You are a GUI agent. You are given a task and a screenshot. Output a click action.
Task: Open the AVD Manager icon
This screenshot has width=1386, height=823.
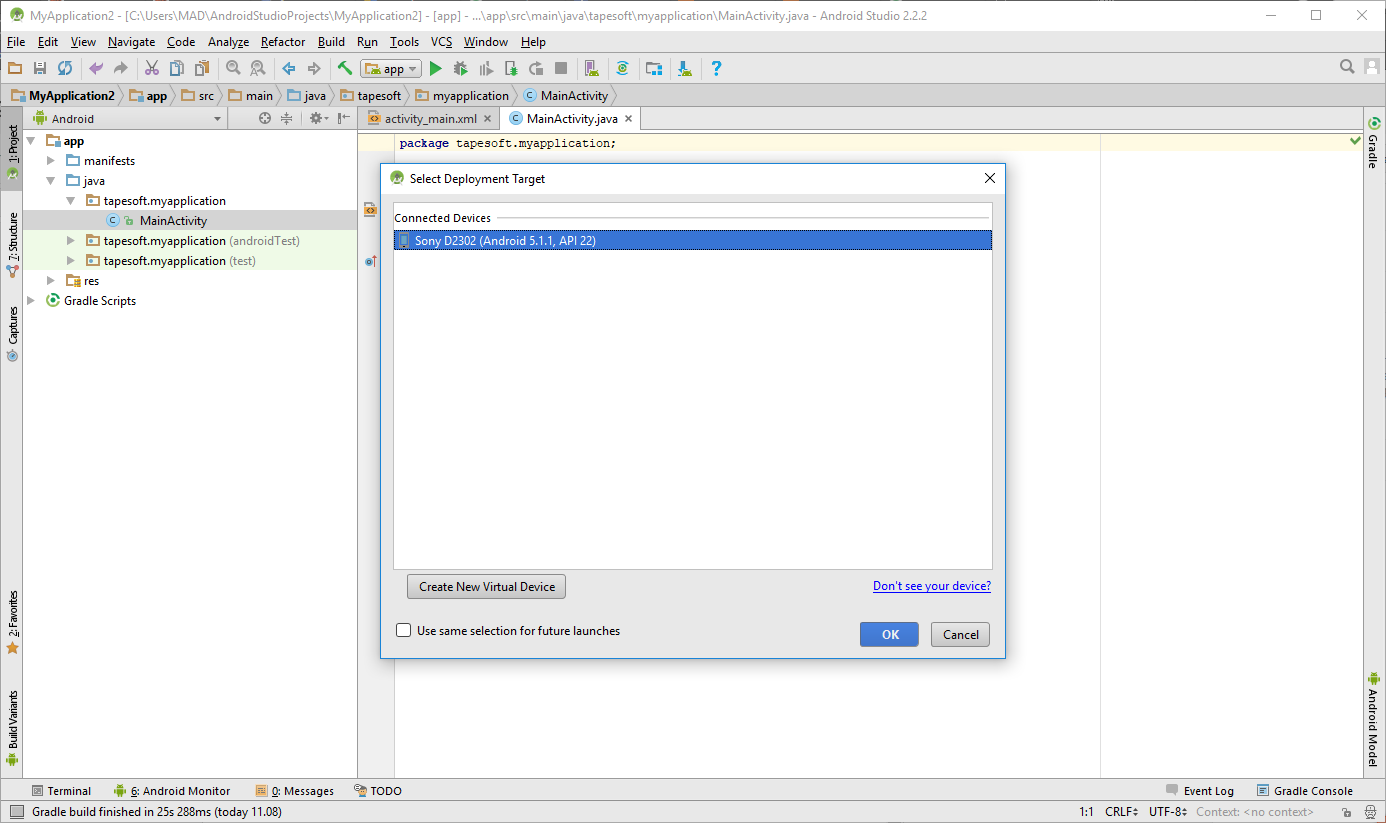[x=592, y=68]
